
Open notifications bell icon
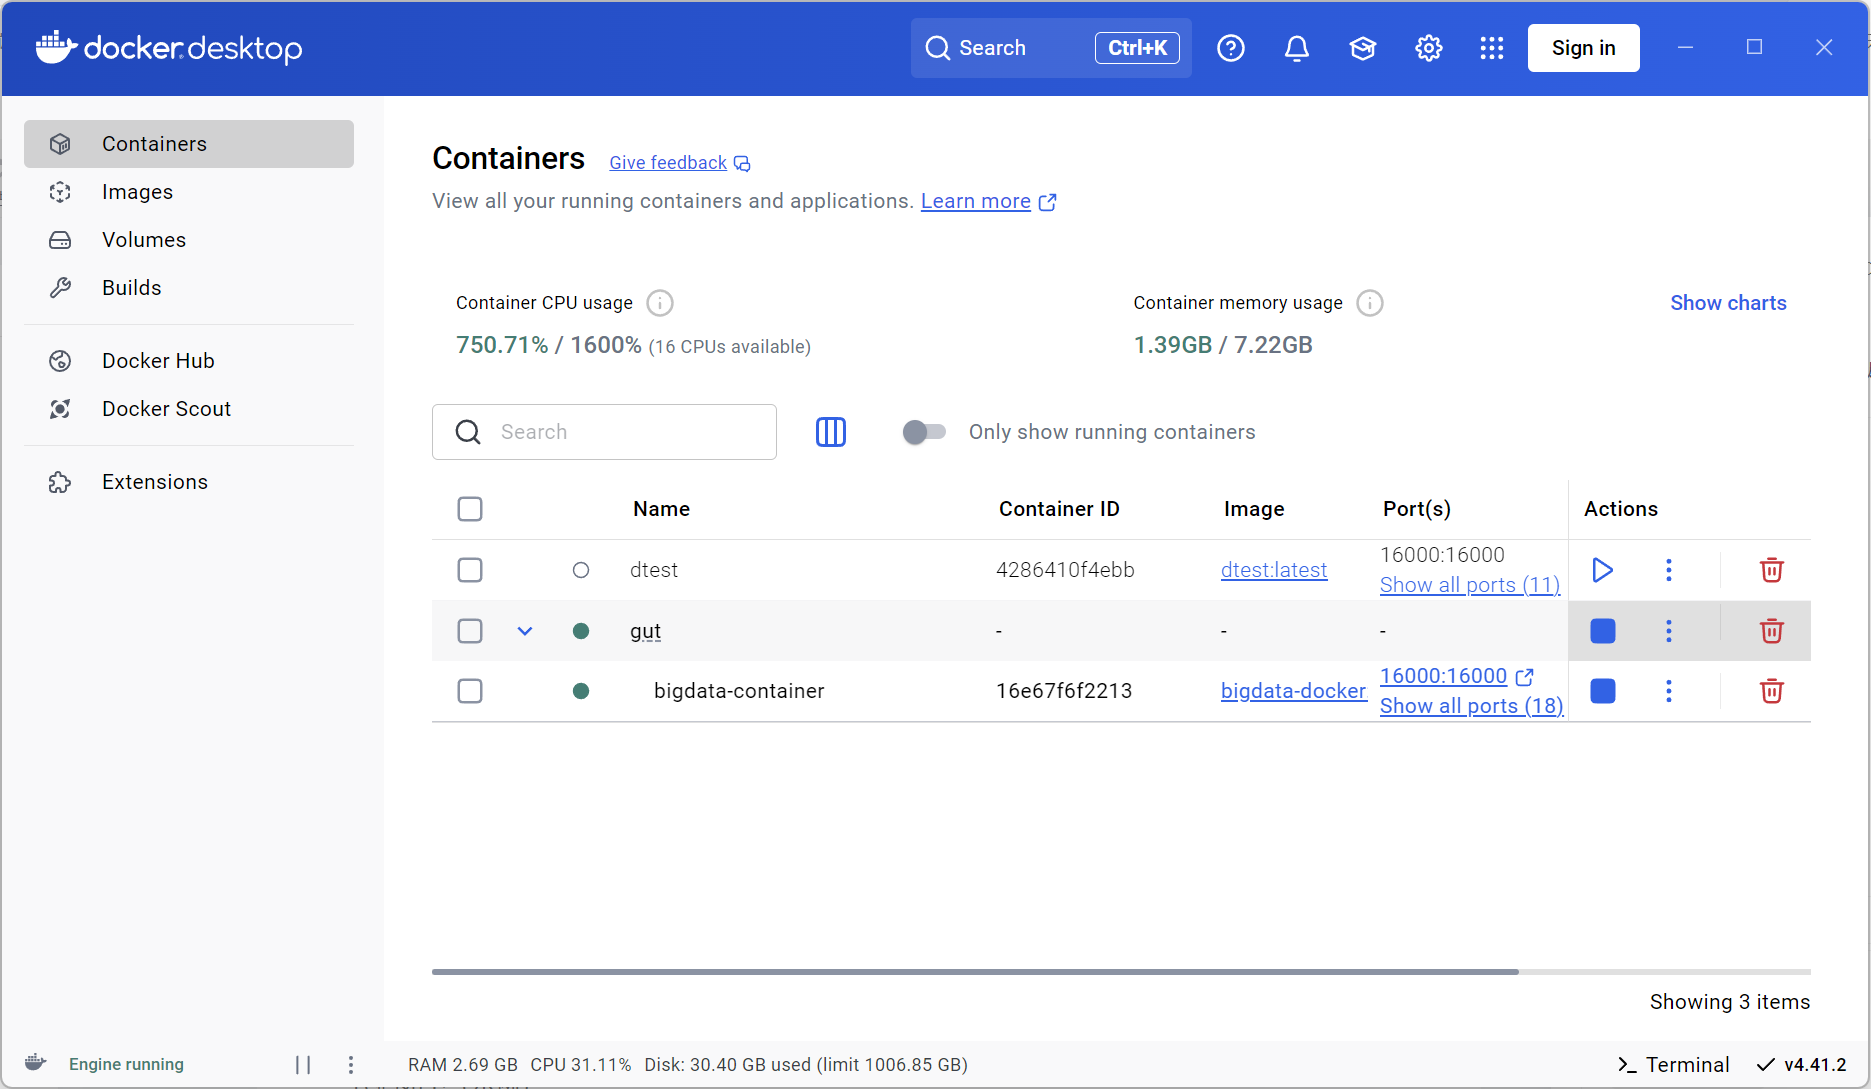coord(1297,48)
